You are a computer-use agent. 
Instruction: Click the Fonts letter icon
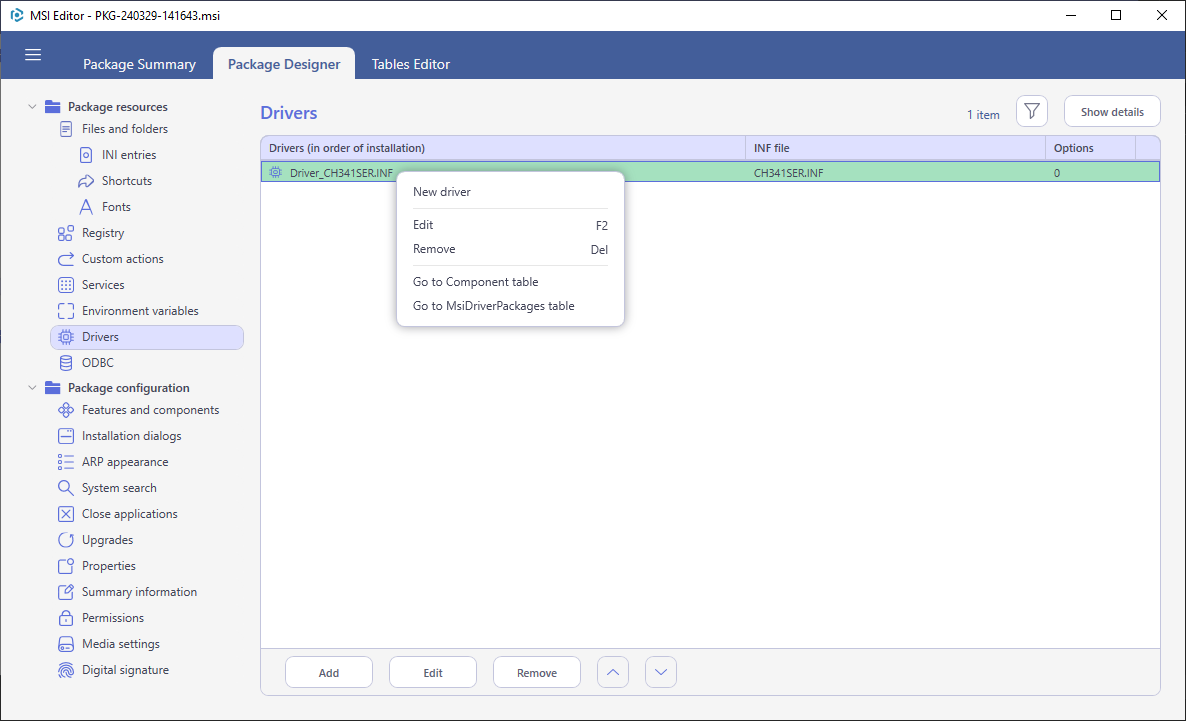86,207
